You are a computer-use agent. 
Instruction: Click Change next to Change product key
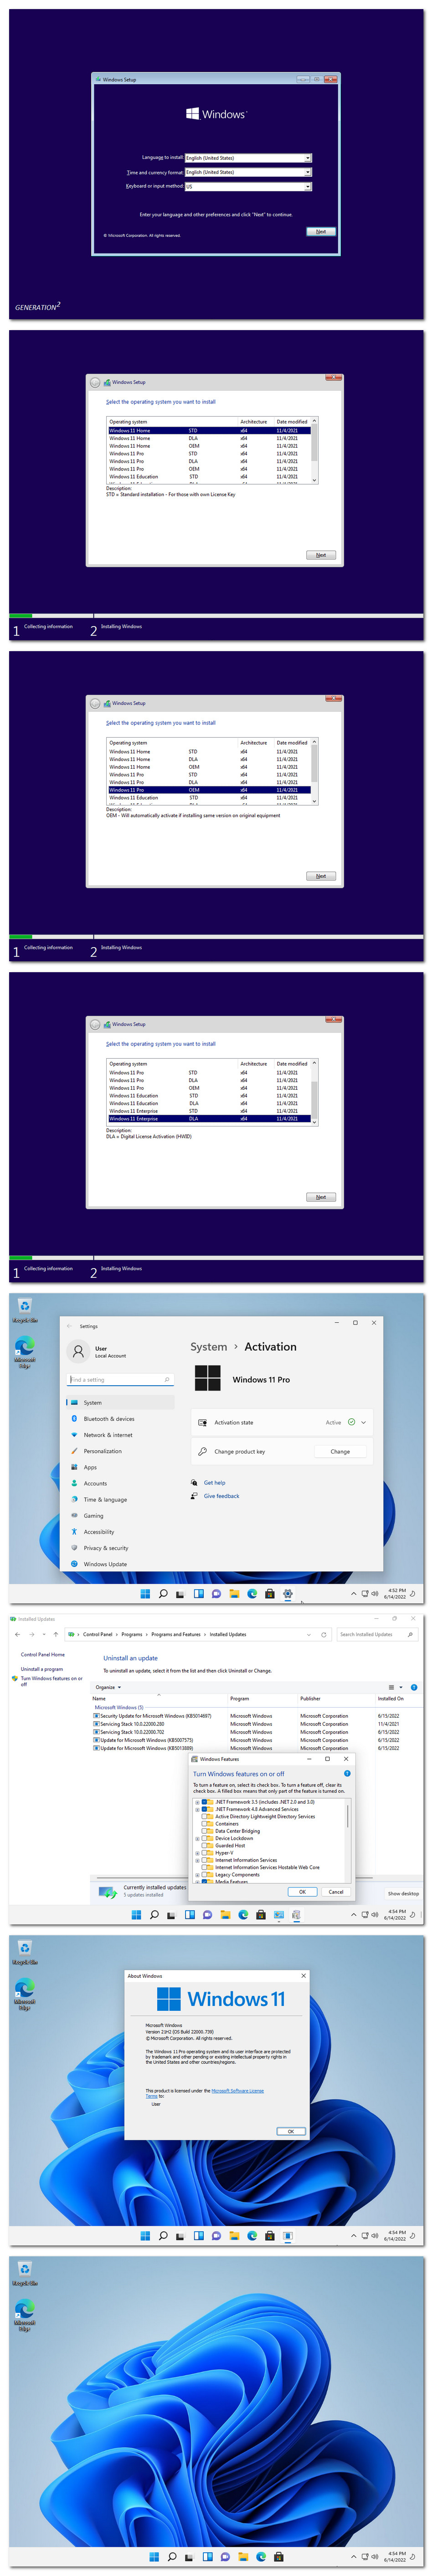click(340, 1451)
